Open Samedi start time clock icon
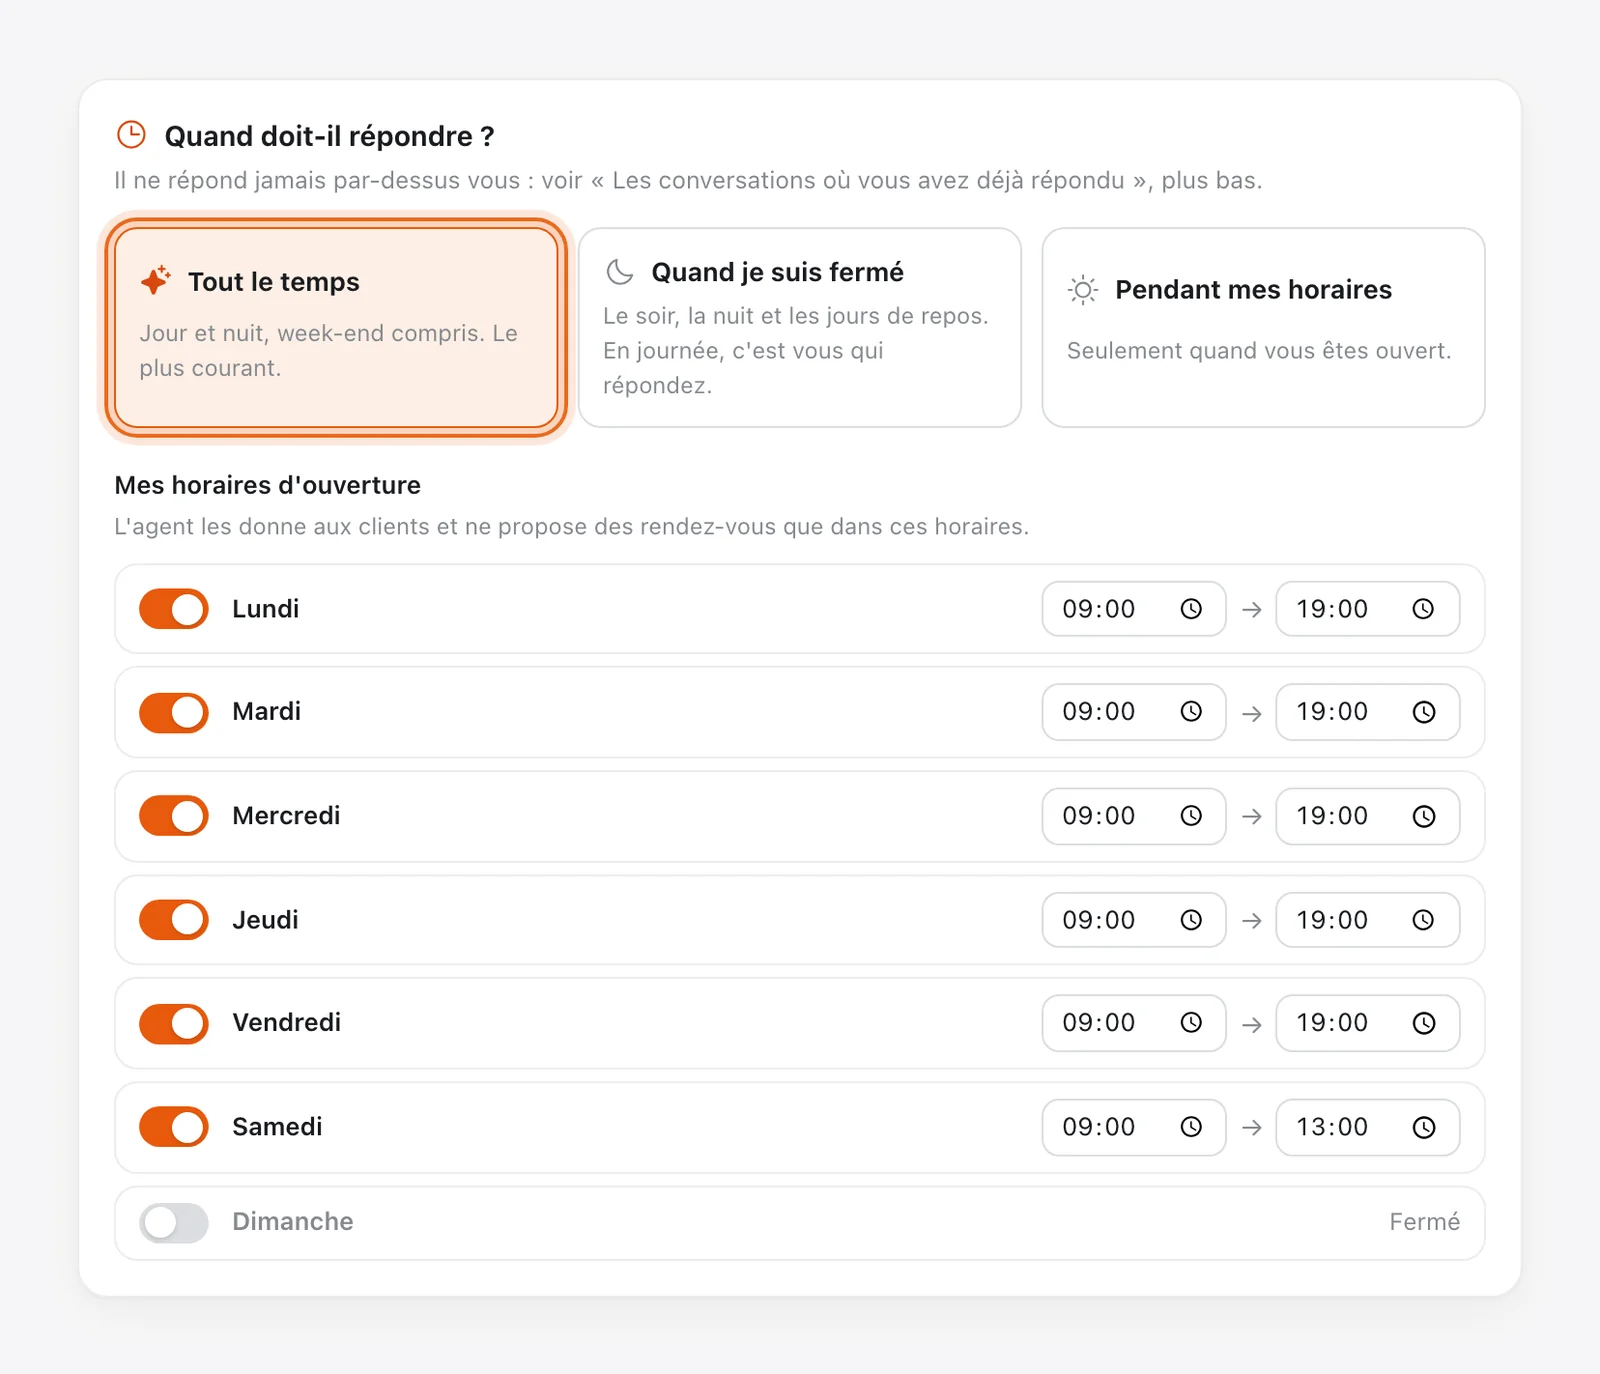Screen dimensions: 1600x1374 (1191, 1127)
